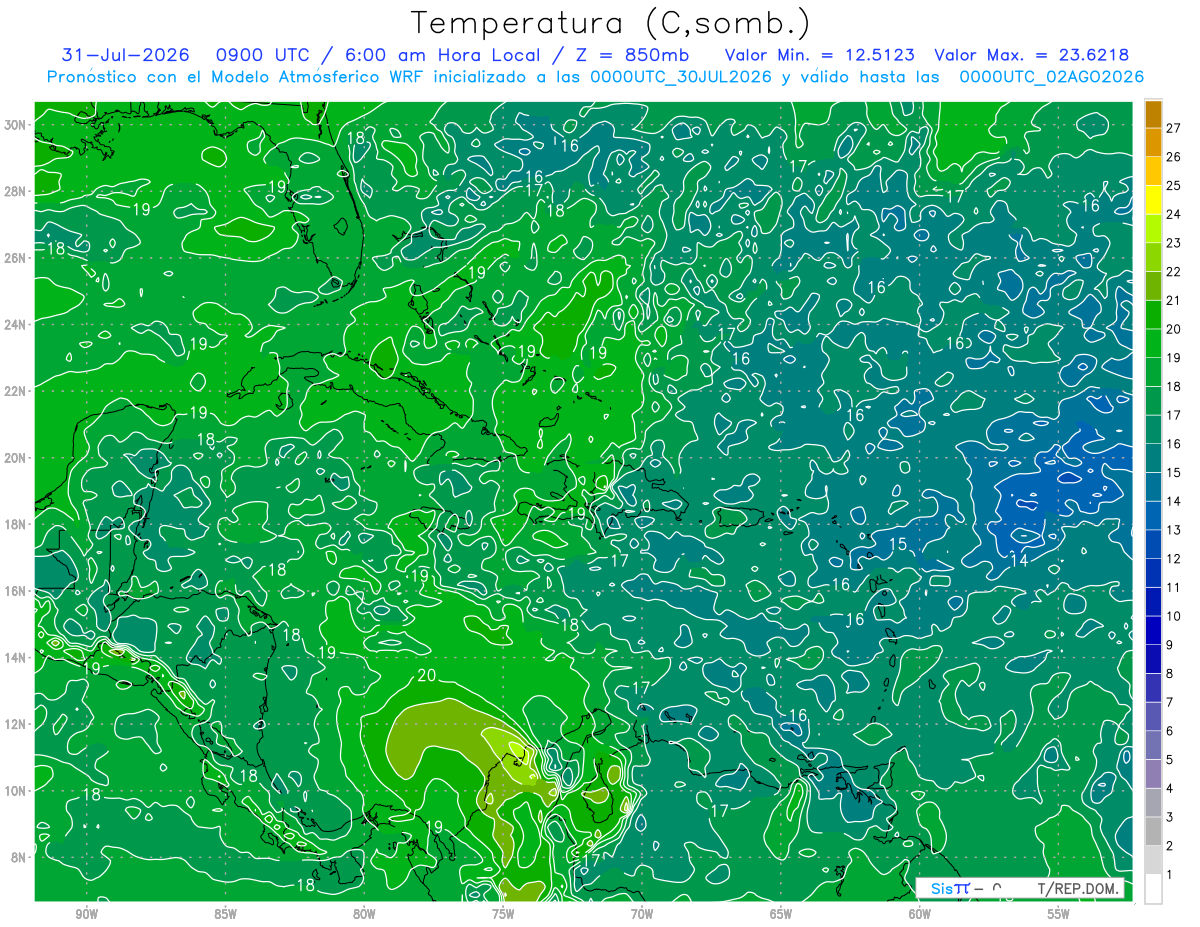Click the '80W' longitude axis label
The height and width of the screenshot is (927, 1200).
pos(364,914)
